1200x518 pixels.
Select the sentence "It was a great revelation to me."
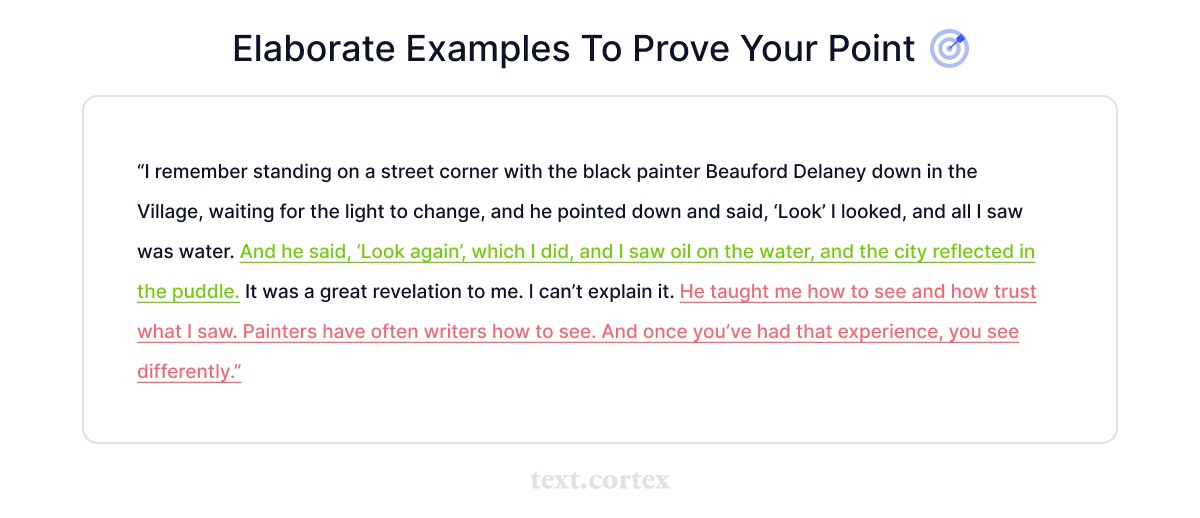(x=383, y=292)
